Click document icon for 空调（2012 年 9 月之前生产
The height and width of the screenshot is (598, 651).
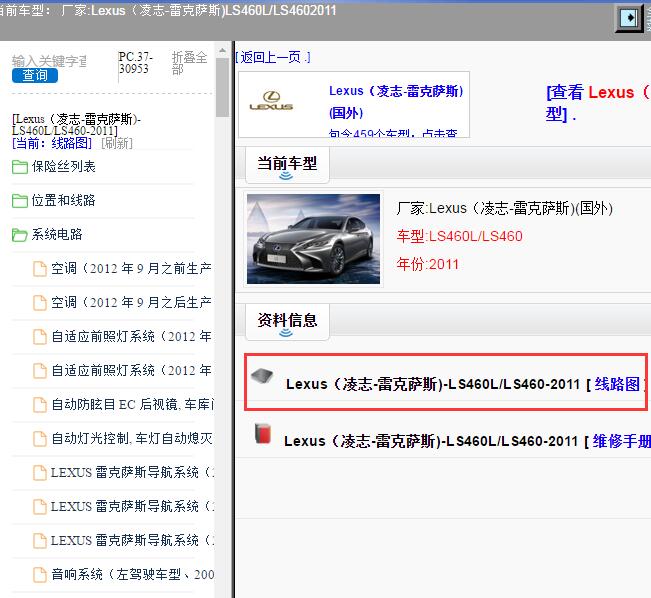pos(39,269)
